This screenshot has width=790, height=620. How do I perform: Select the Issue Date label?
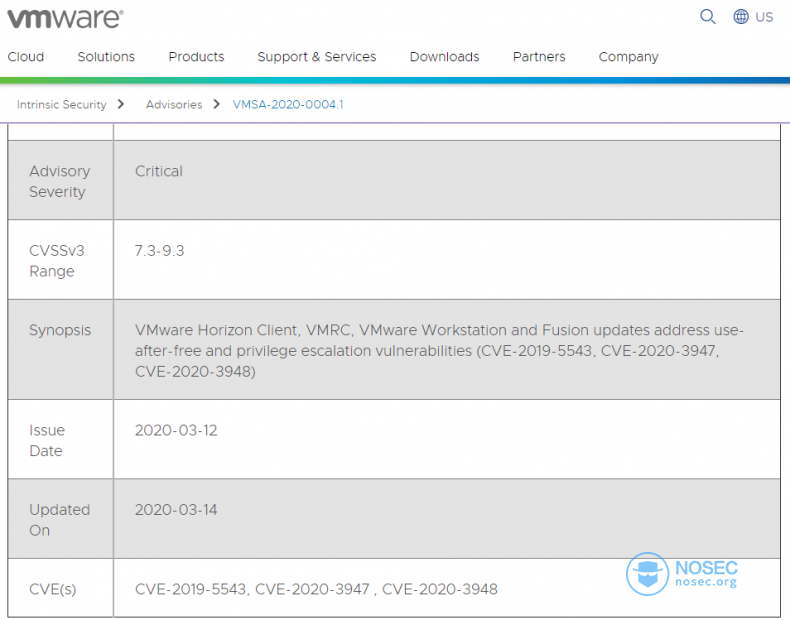[x=47, y=441]
